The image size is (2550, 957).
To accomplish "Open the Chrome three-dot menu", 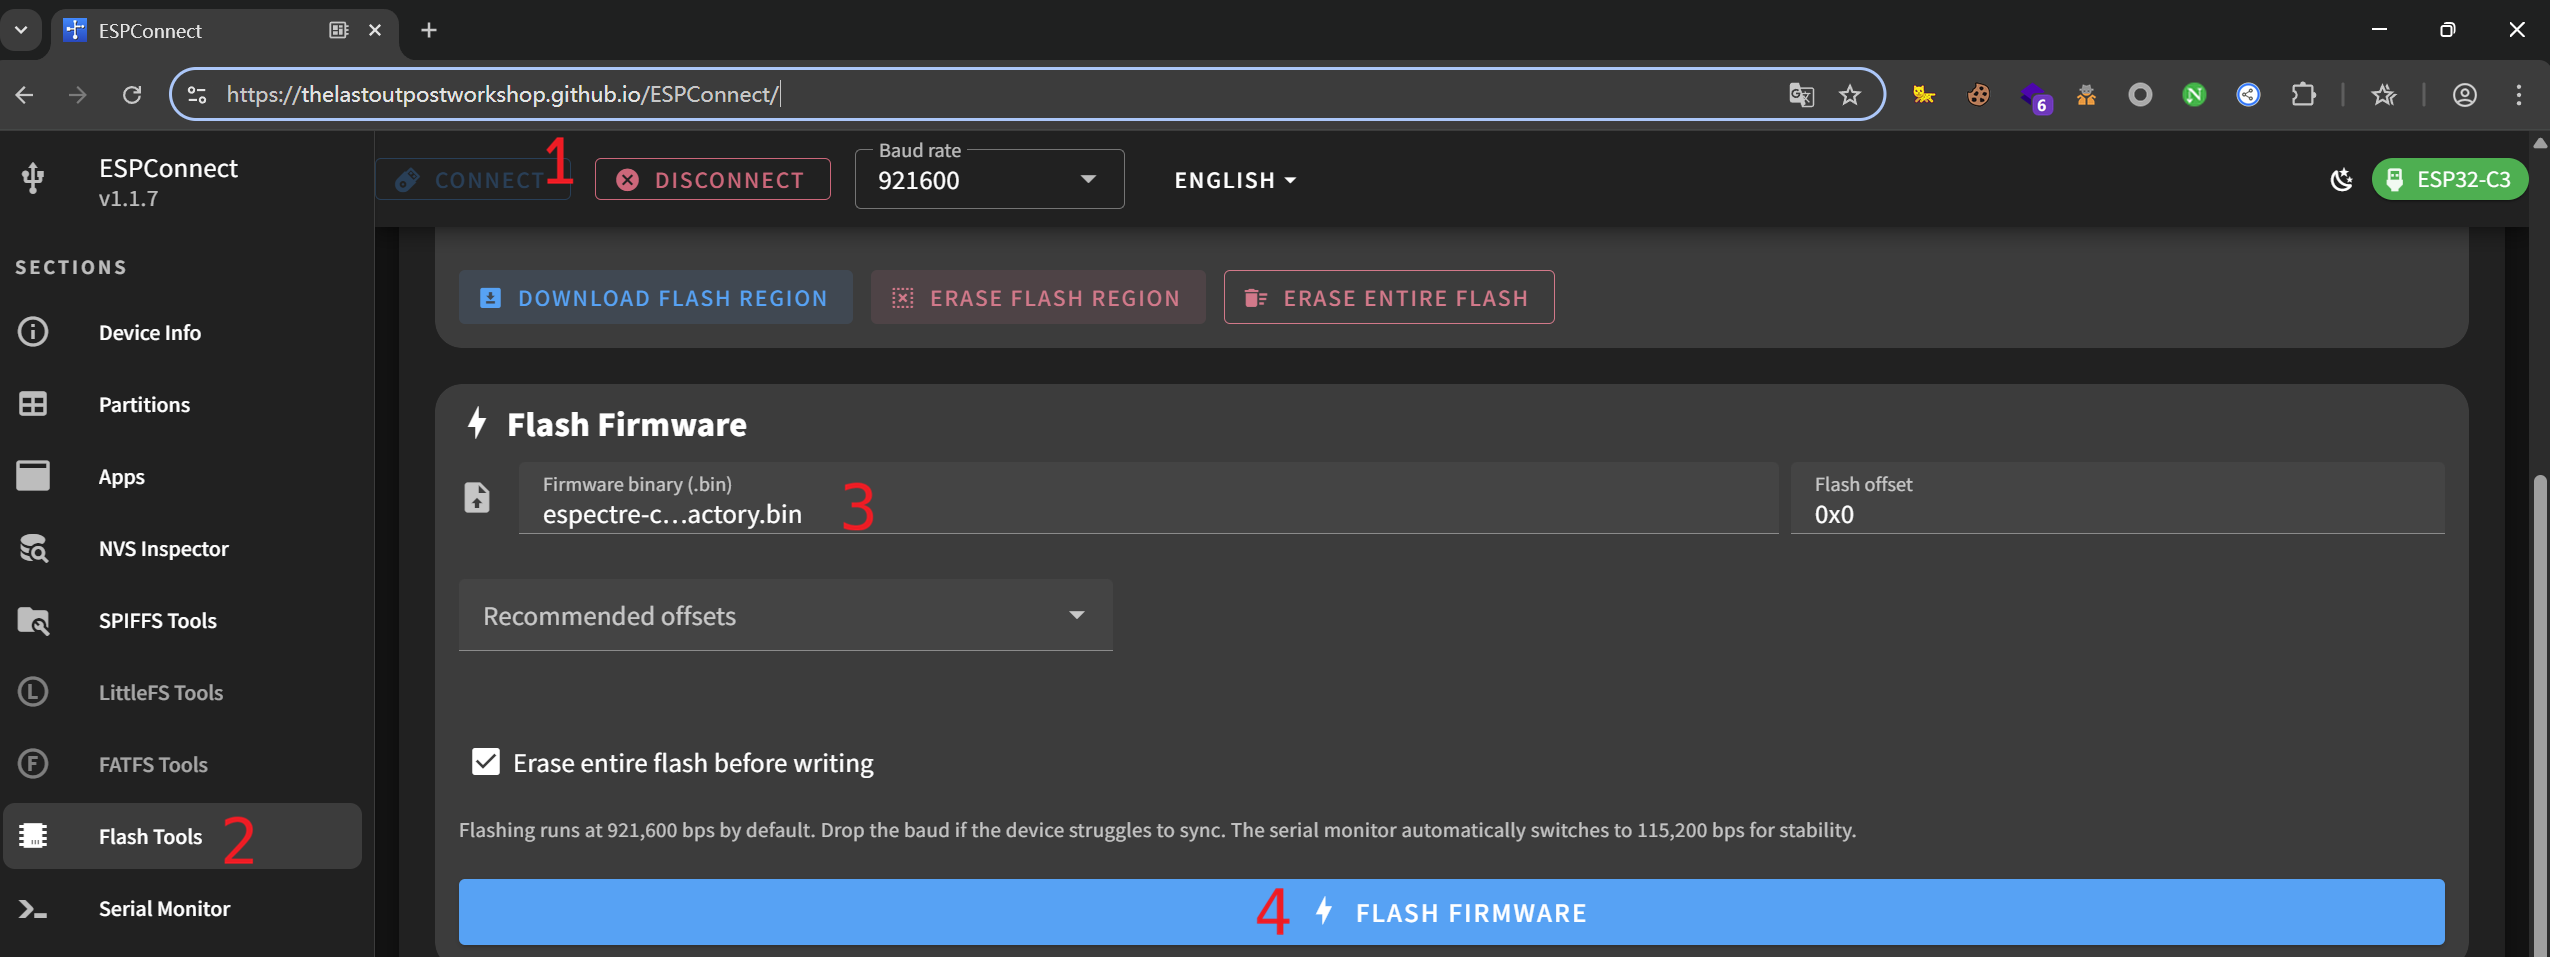I will click(2519, 95).
